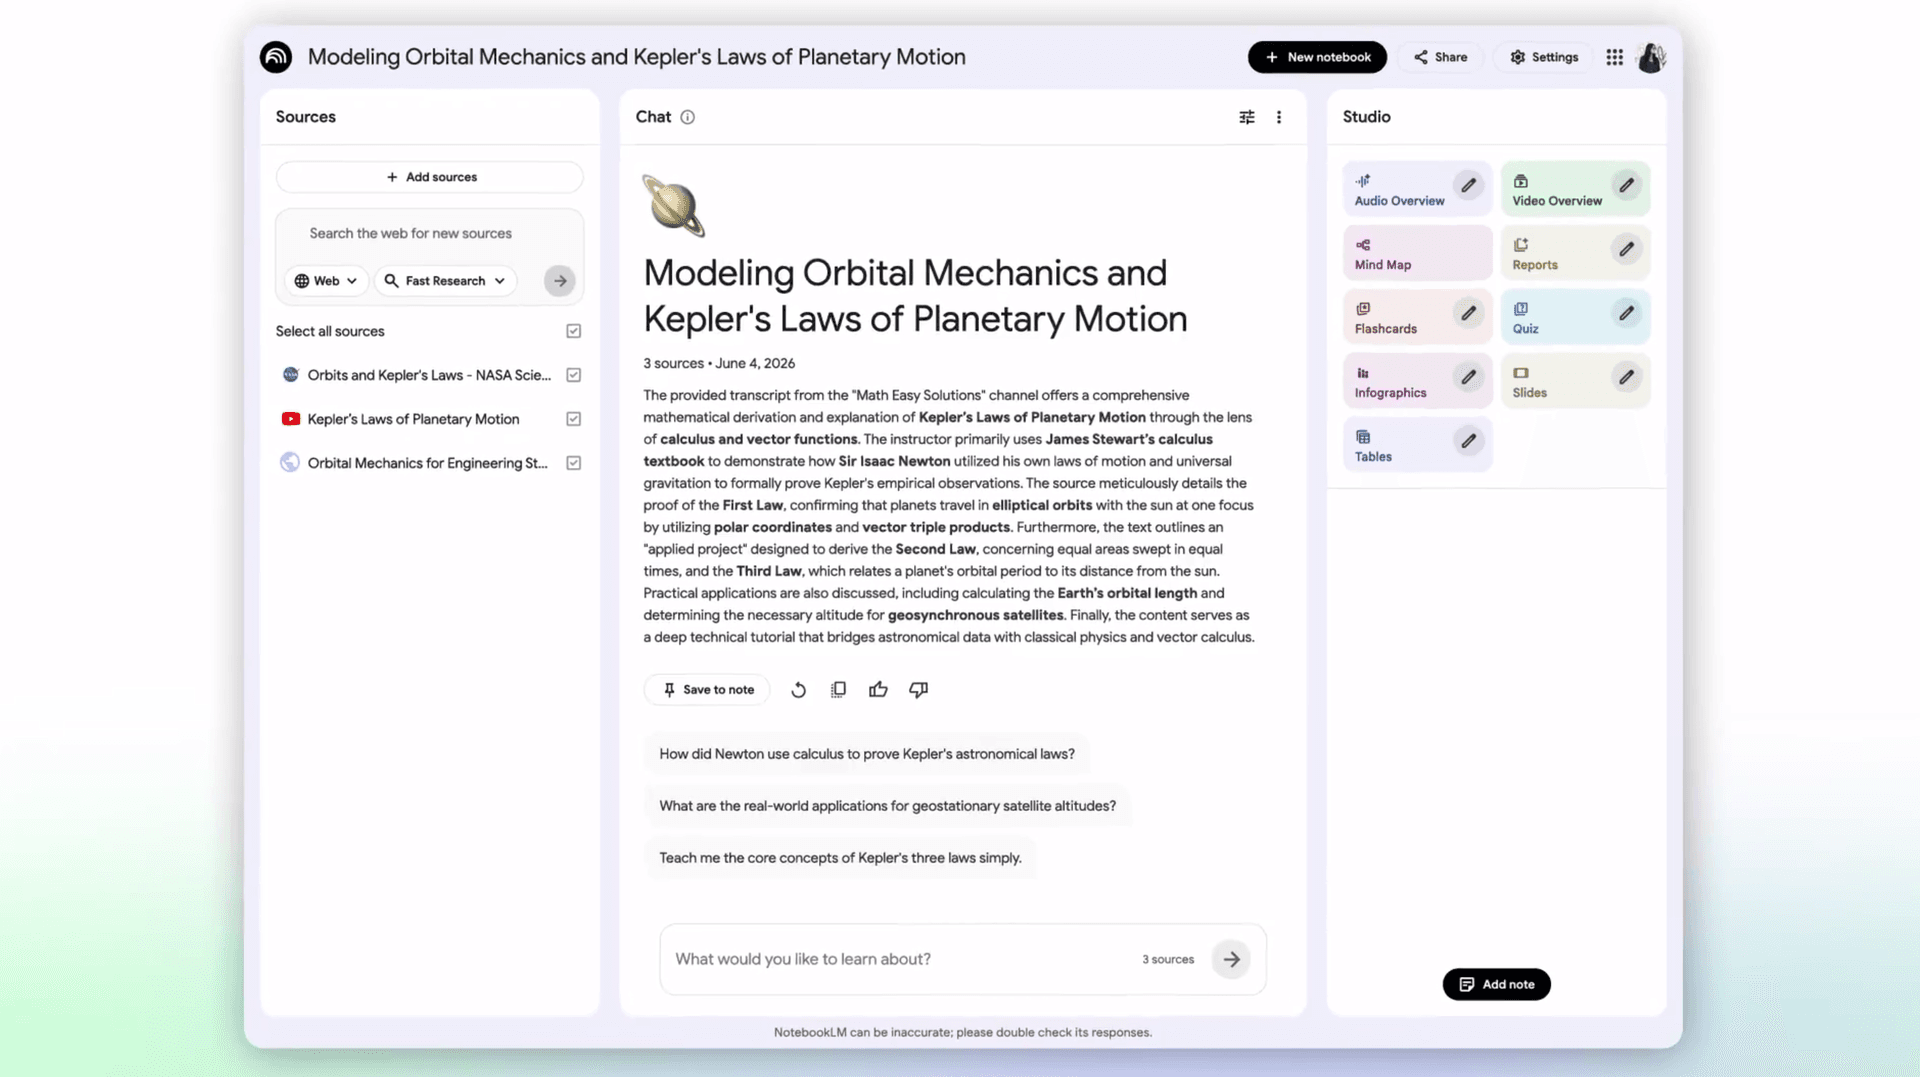This screenshot has width=1920, height=1077.
Task: Customize Slides with pencil icon
Action: [1627, 377]
